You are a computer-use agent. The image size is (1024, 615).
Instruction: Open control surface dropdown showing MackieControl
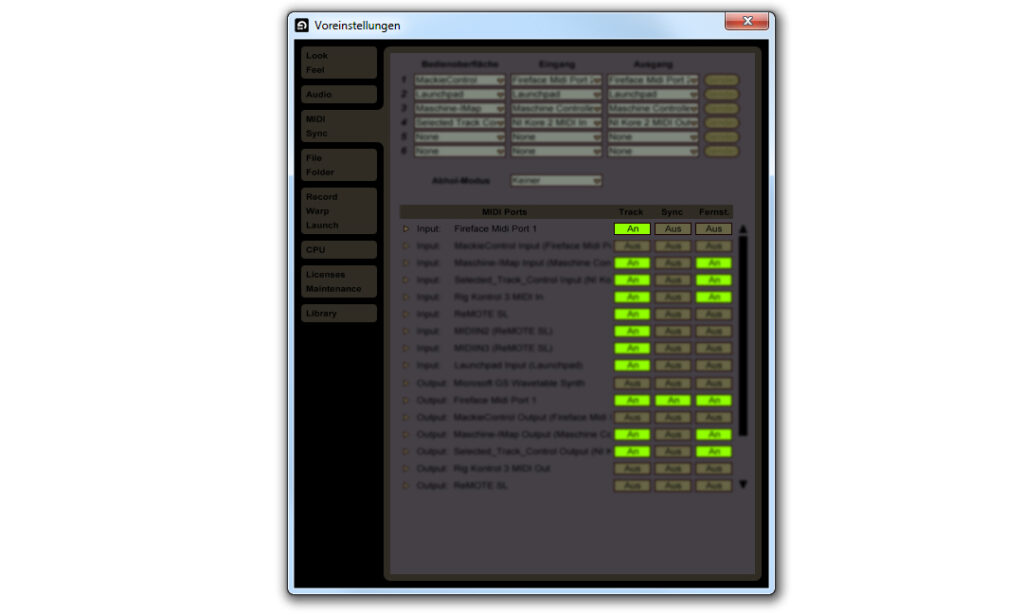tap(460, 80)
